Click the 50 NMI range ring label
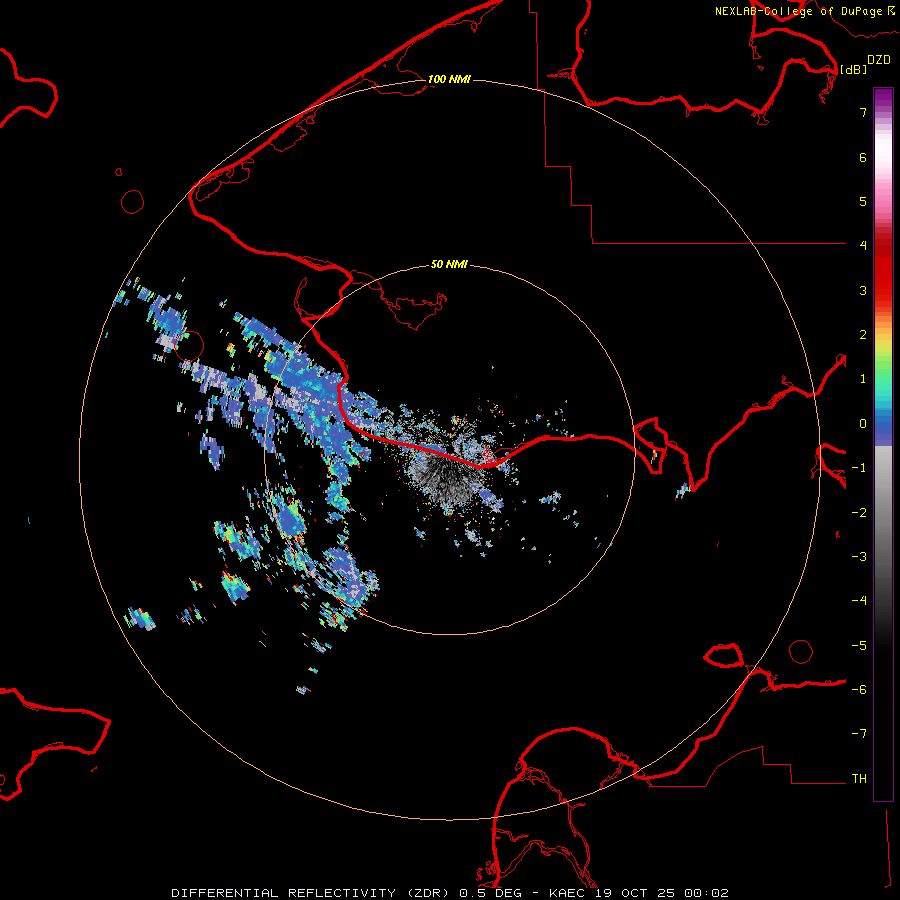This screenshot has width=900, height=900. tap(449, 264)
